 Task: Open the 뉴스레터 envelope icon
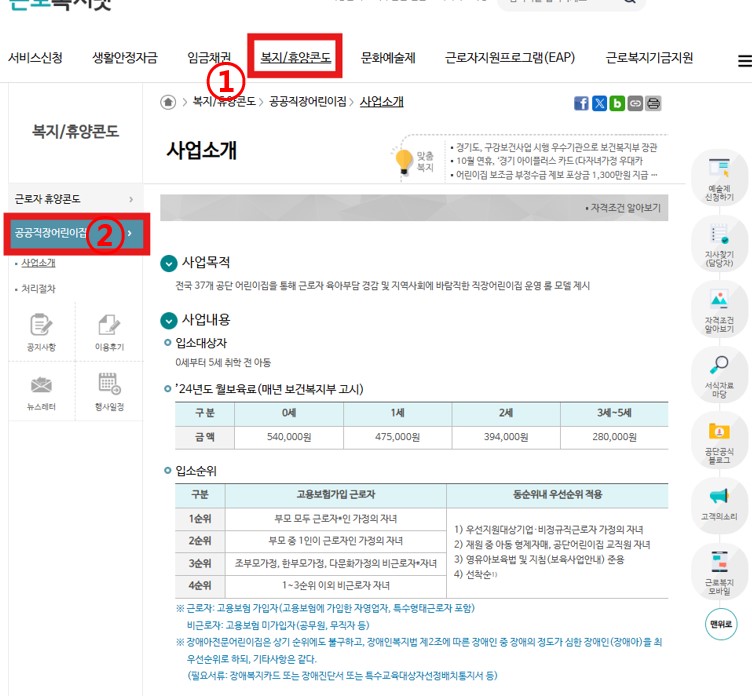pyautogui.click(x=41, y=392)
